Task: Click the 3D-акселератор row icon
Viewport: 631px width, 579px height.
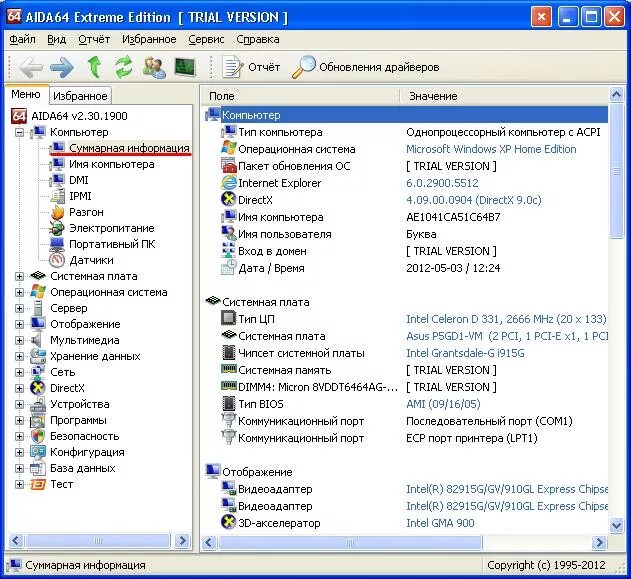Action: click(228, 523)
